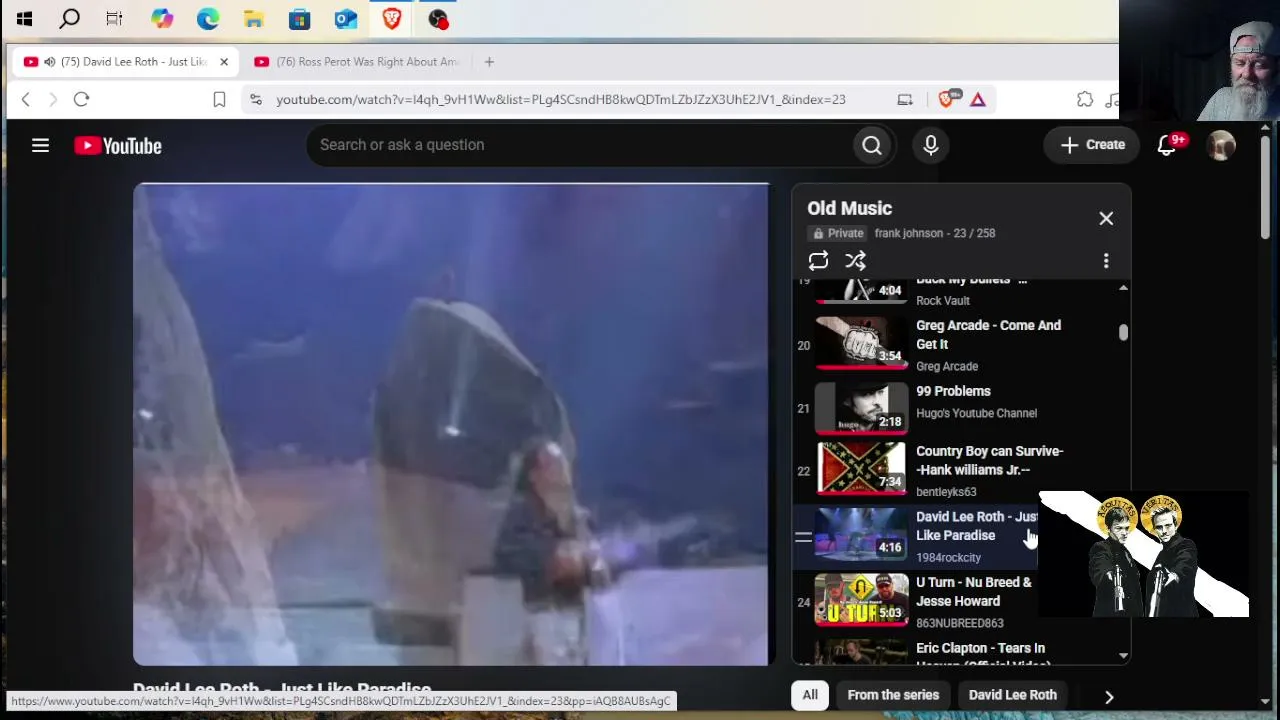Focus the browser address bar URL
Viewport: 1280px width, 720px height.
point(561,99)
